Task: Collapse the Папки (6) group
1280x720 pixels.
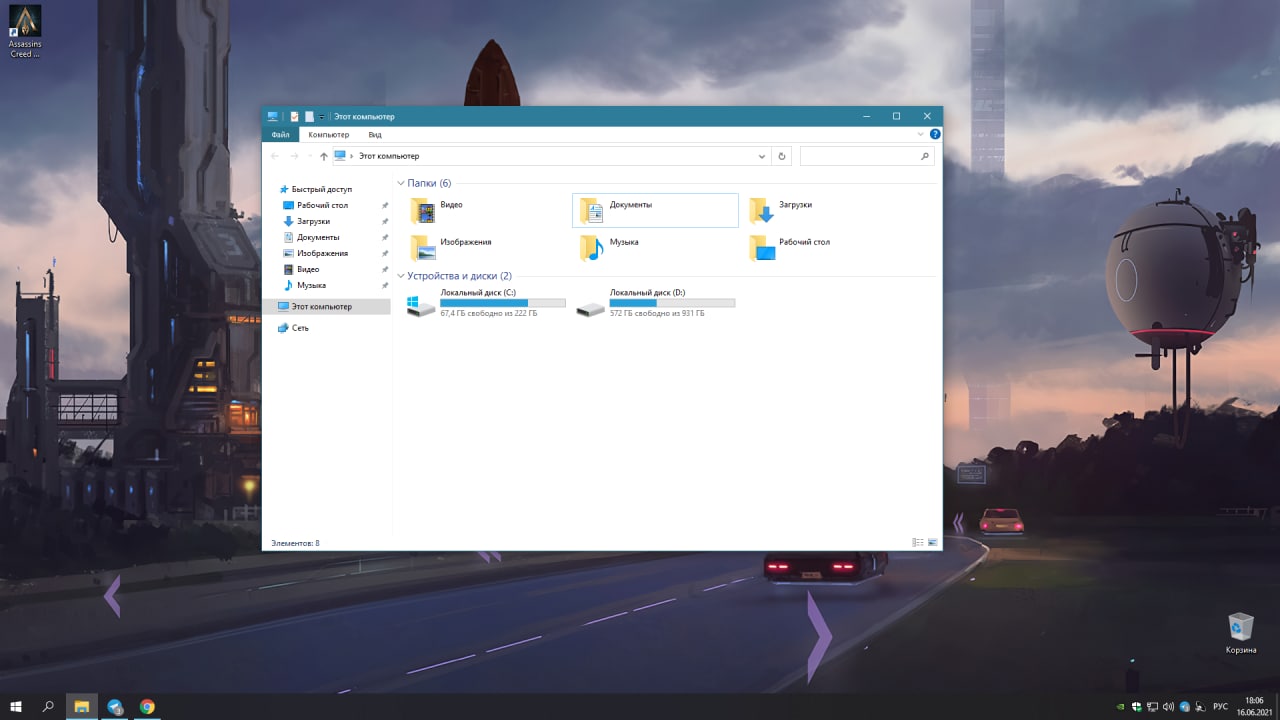Action: pos(401,183)
